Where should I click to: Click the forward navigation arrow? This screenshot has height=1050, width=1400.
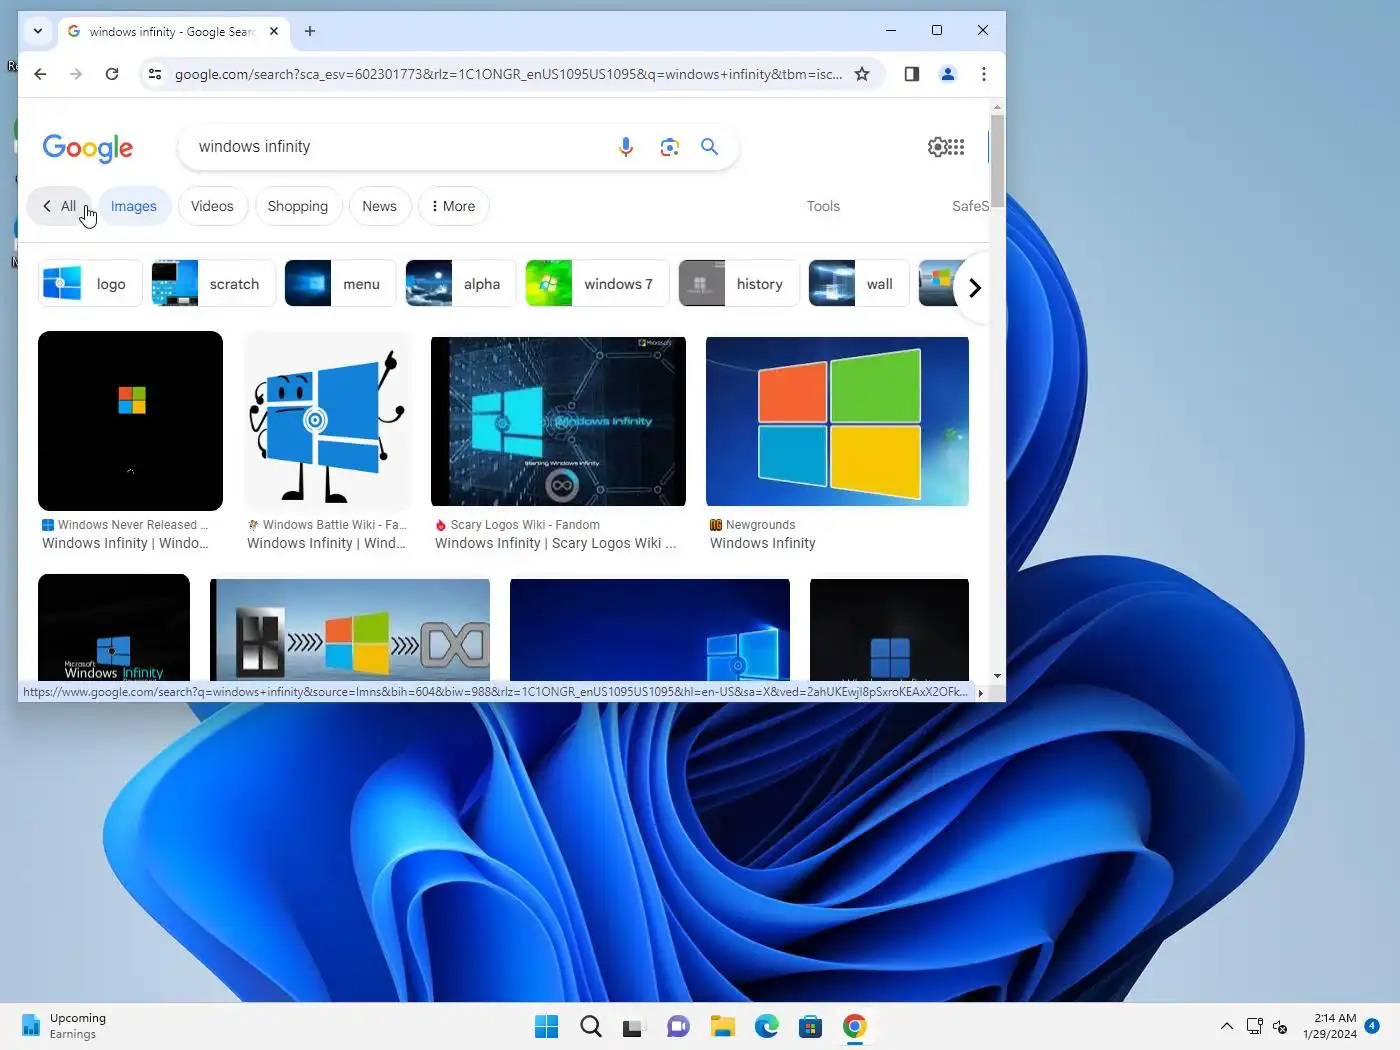click(76, 74)
